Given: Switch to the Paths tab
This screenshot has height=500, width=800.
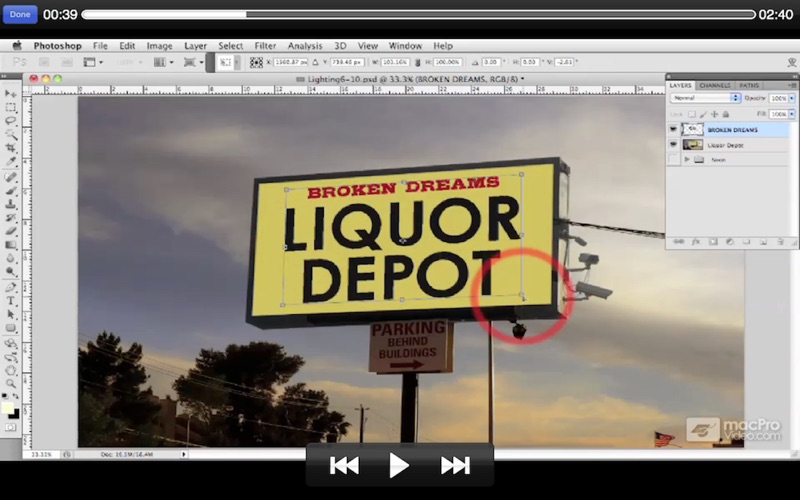Looking at the screenshot, I should click(x=749, y=85).
